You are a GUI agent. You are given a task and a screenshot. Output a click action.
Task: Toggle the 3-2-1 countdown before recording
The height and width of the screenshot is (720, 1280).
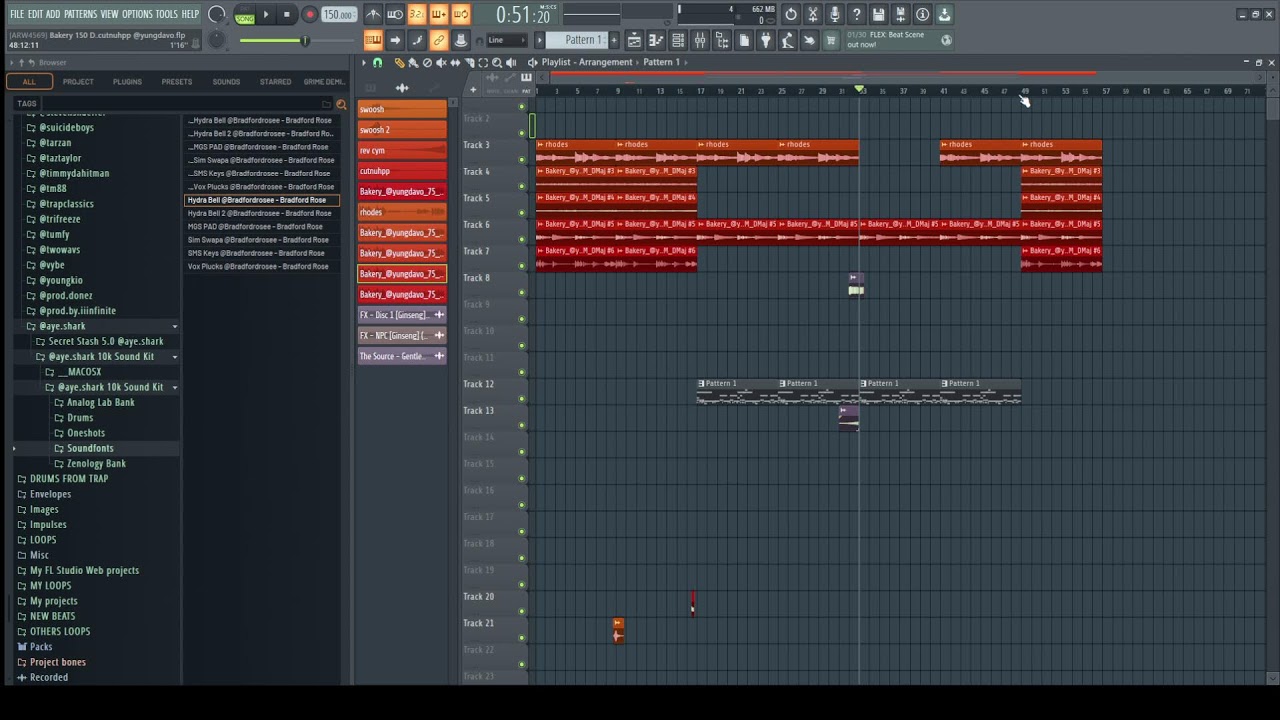click(417, 15)
